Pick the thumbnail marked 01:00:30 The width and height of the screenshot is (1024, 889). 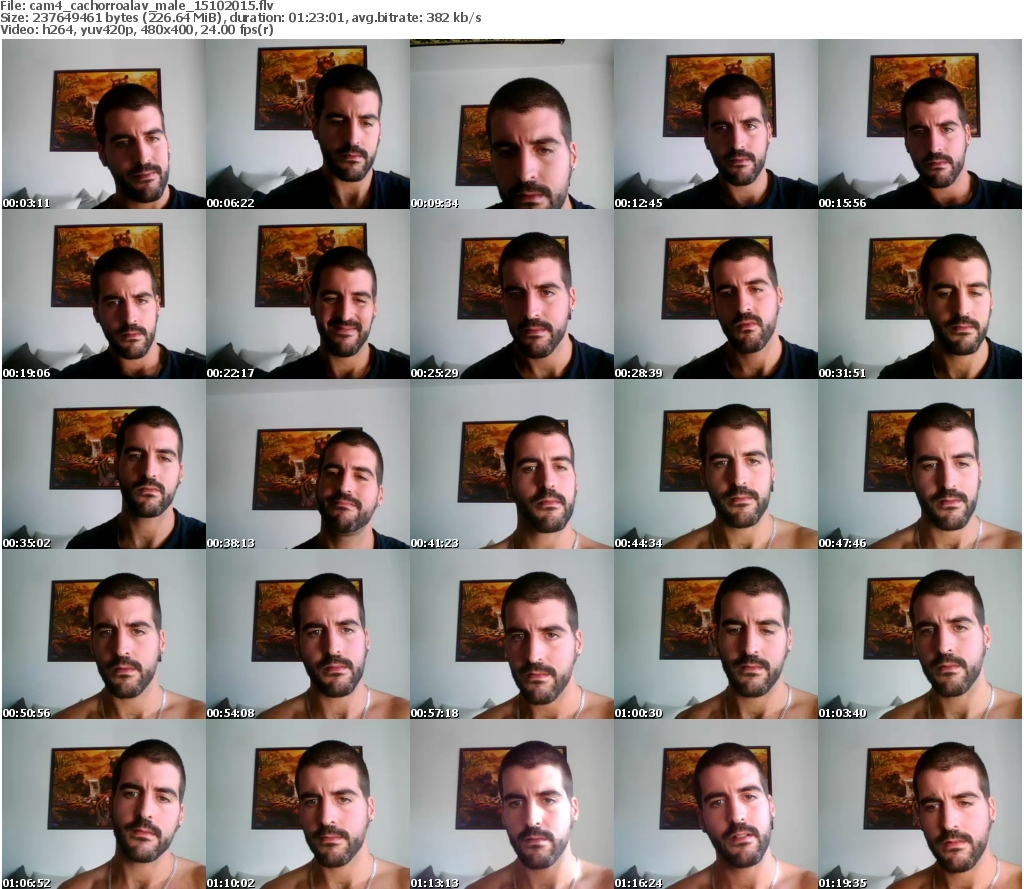tap(716, 634)
